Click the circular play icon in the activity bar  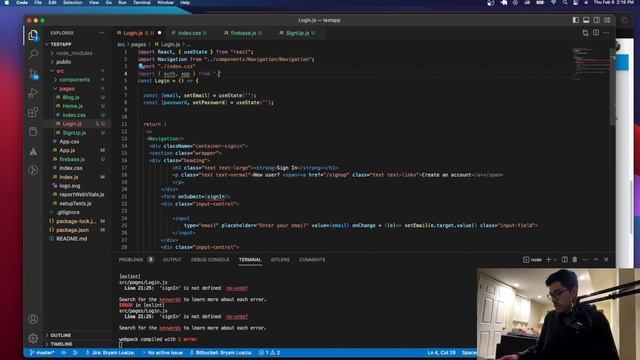point(33,170)
